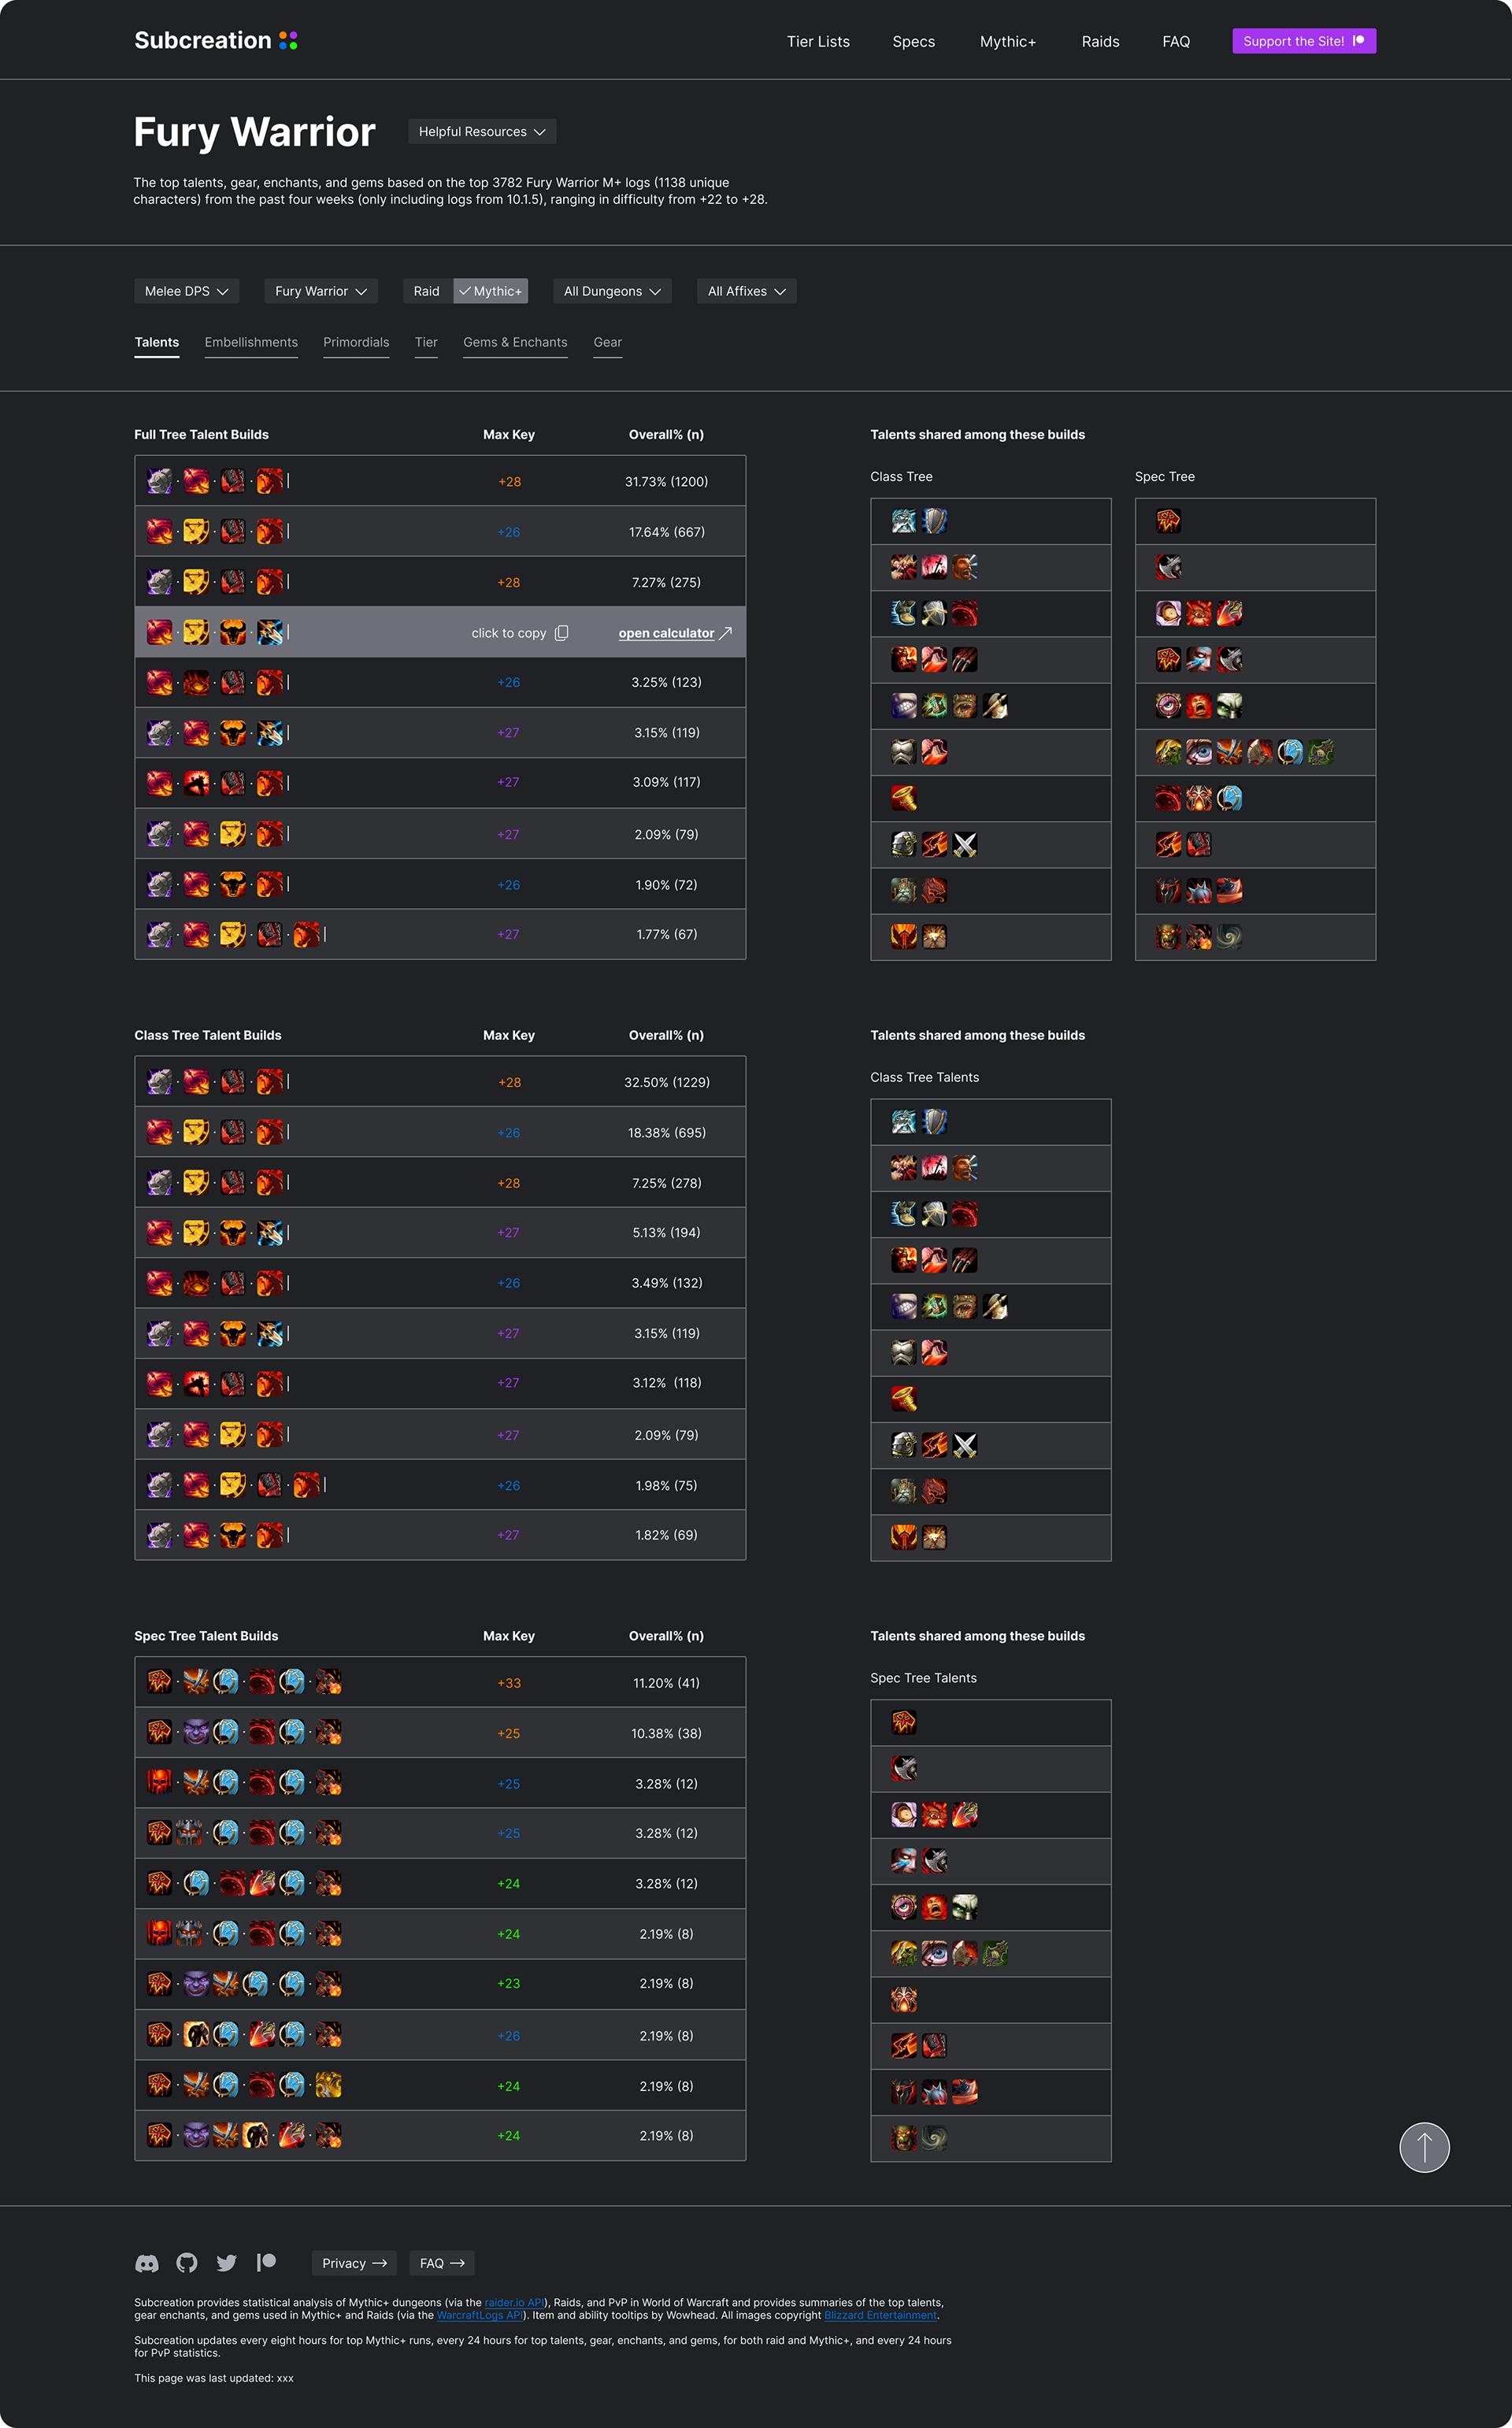
Task: Click the copy icon beside 'click to copy'
Action: [x=561, y=633]
